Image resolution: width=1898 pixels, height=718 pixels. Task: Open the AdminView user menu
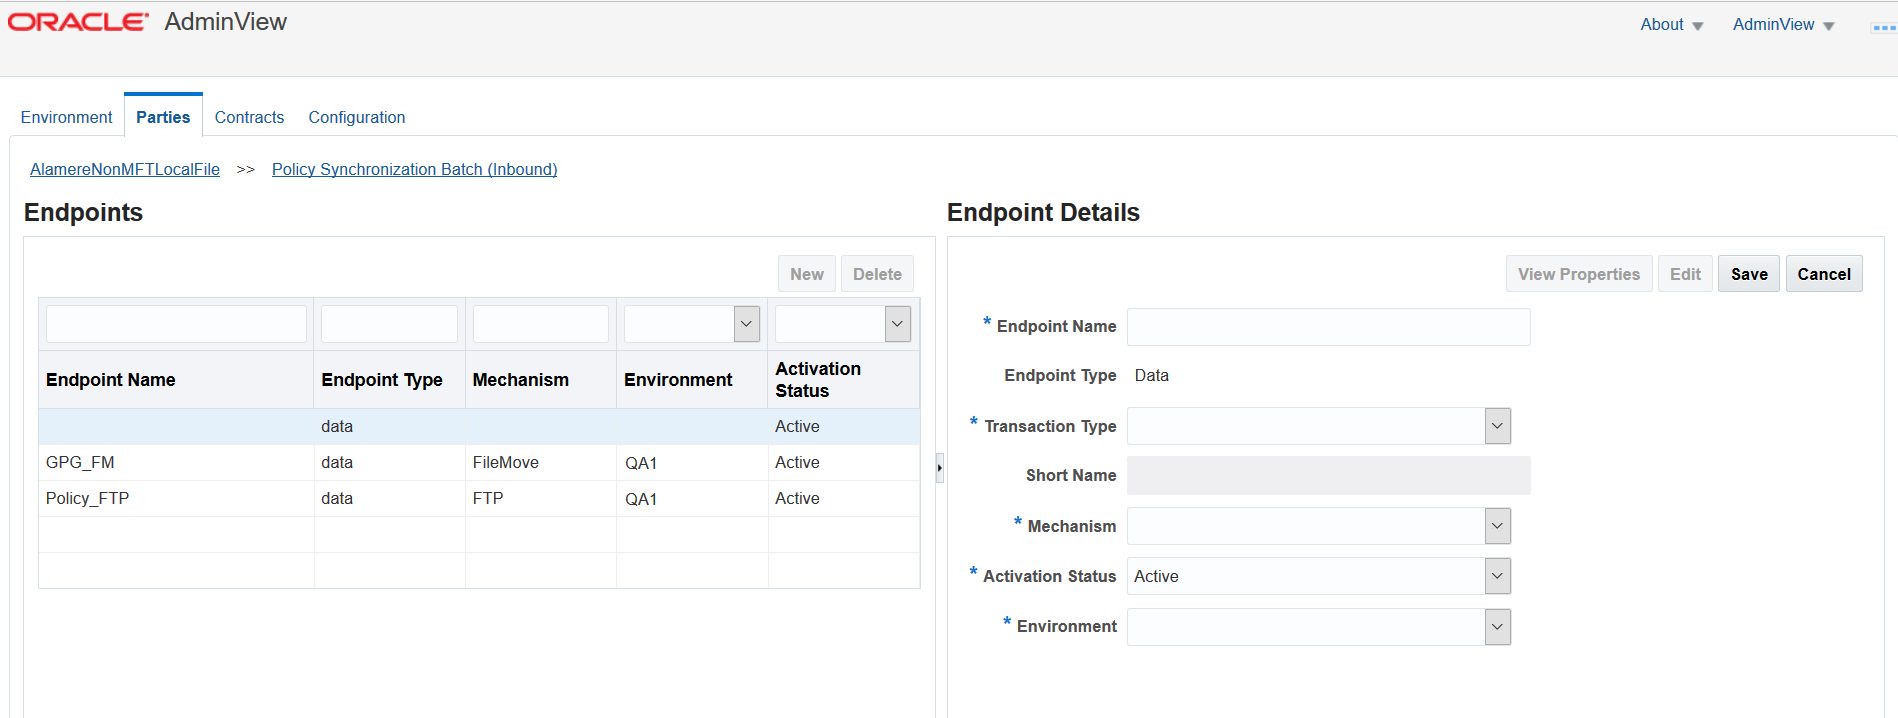click(1783, 25)
